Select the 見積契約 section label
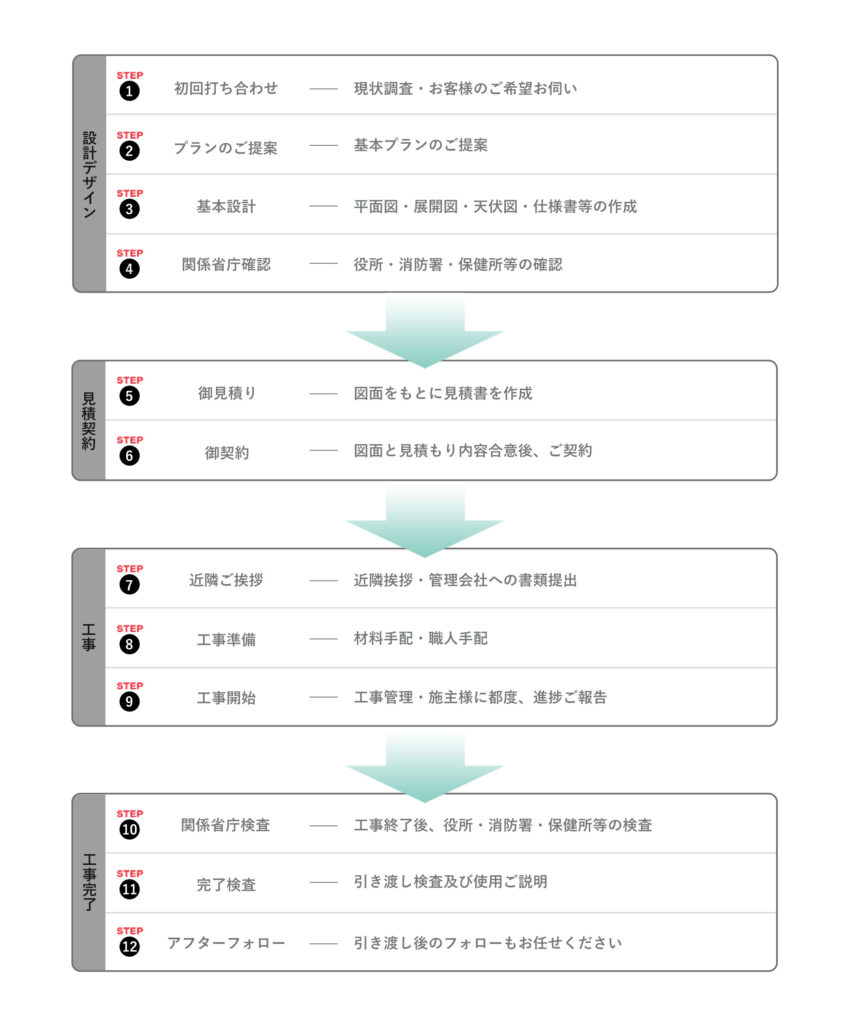Screen dimensions: 850x1024 coord(89,421)
